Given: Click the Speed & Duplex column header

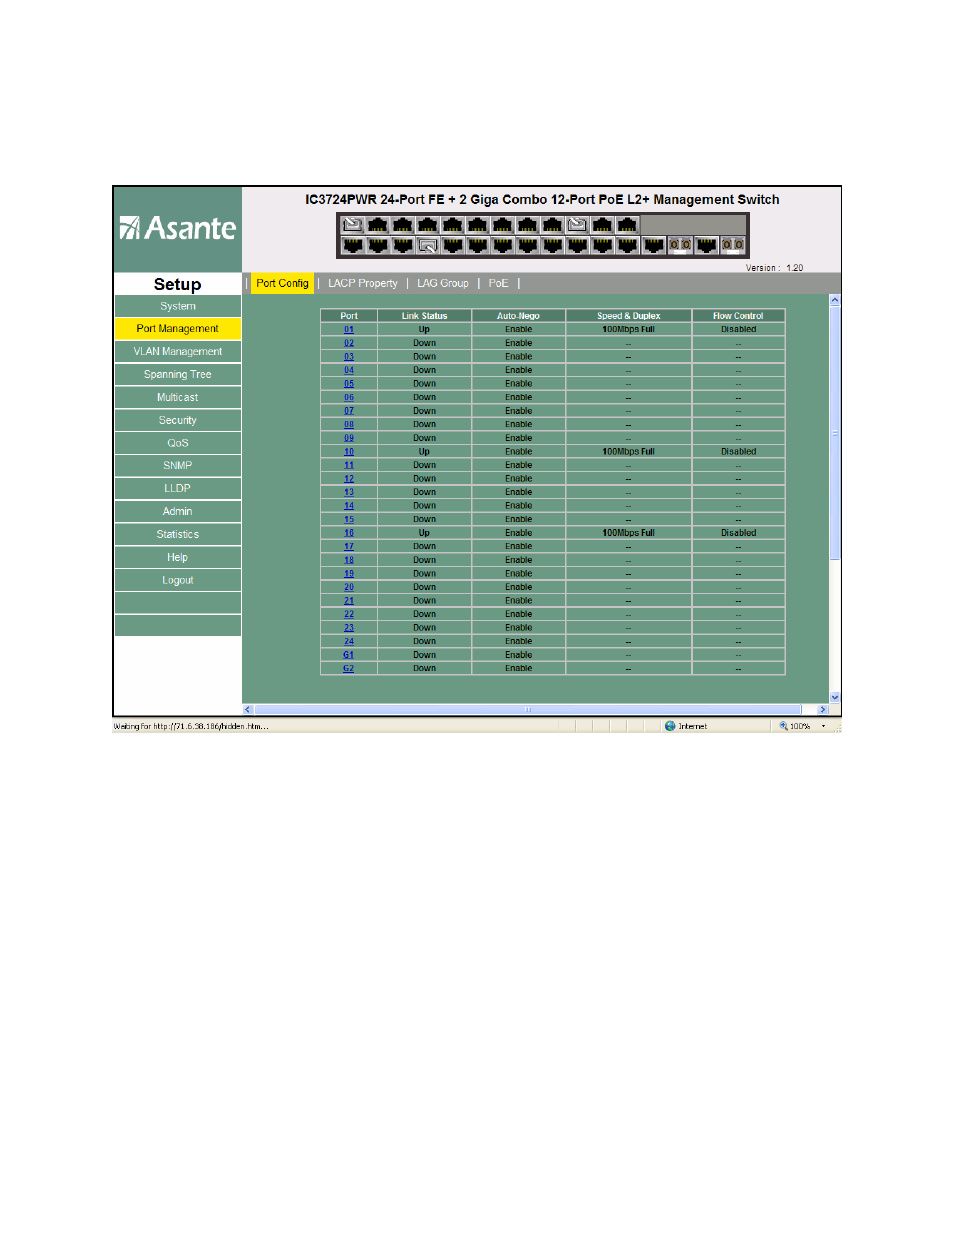Looking at the screenshot, I should (x=629, y=316).
